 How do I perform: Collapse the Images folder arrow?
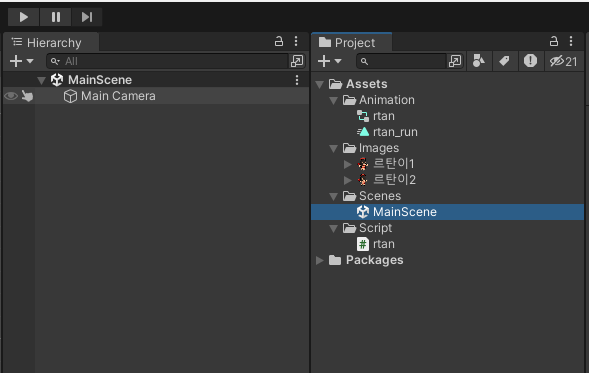tap(333, 148)
